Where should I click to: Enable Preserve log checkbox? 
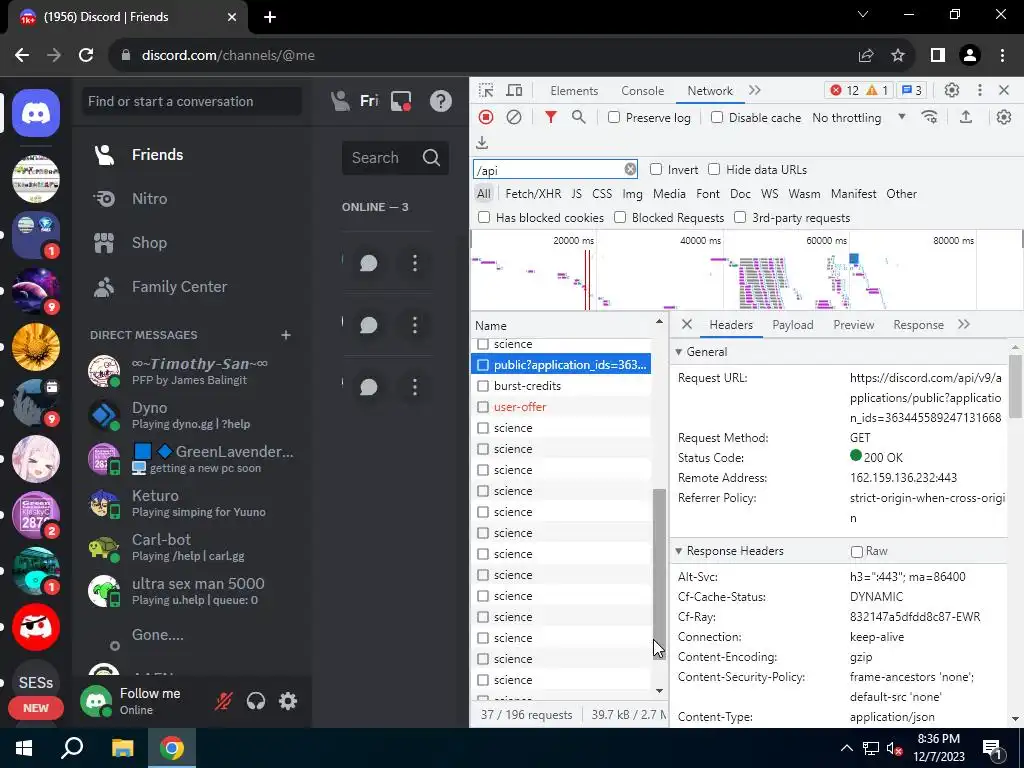(614, 118)
